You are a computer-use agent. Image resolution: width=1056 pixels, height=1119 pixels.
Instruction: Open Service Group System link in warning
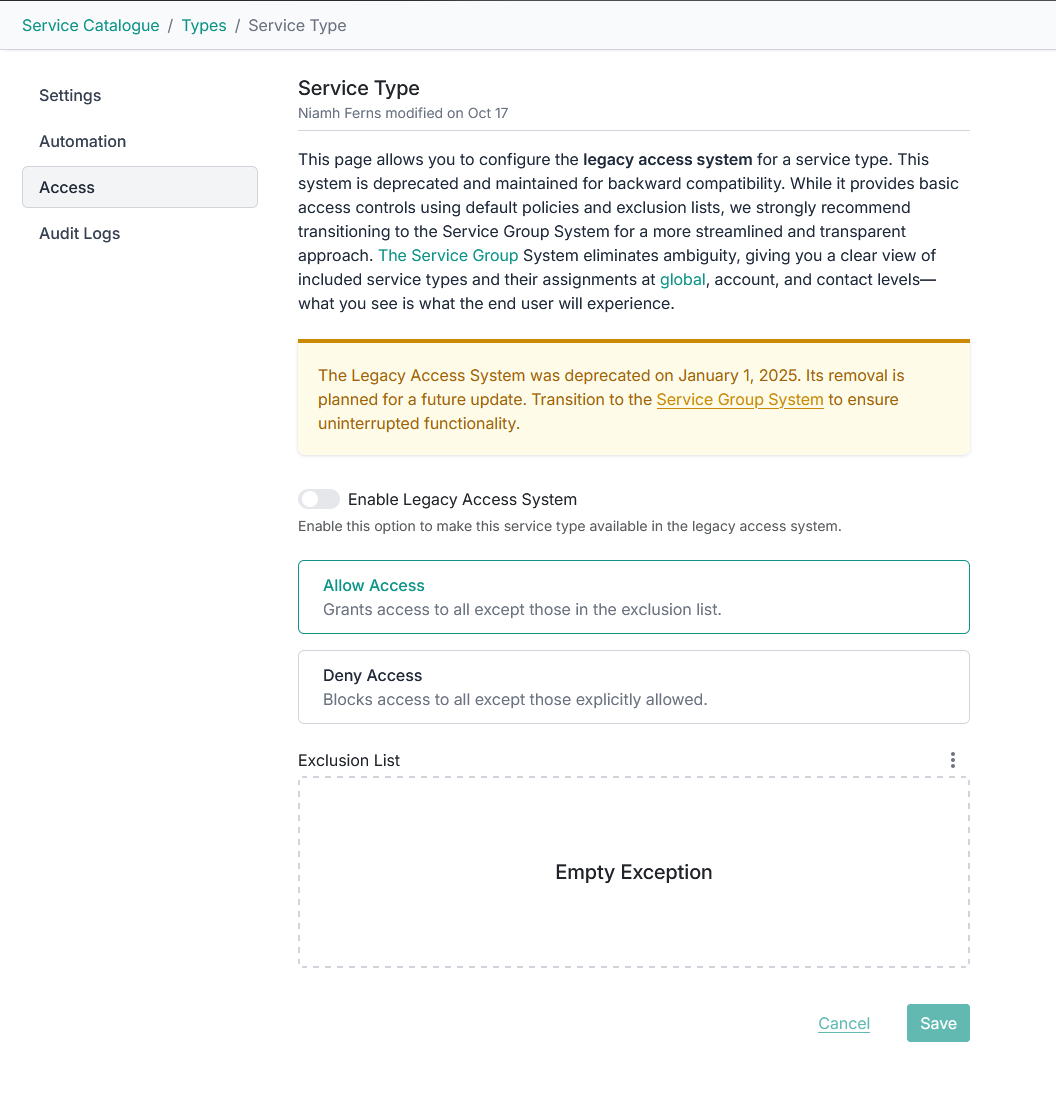pyautogui.click(x=740, y=399)
